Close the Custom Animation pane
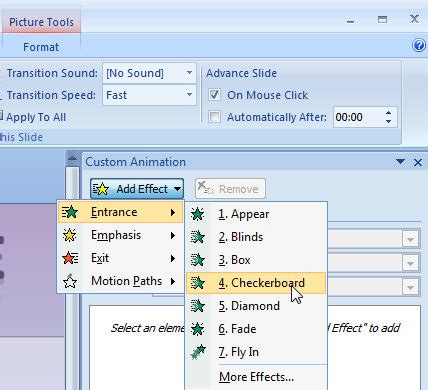Image resolution: width=428 pixels, height=390 pixels. click(x=418, y=162)
